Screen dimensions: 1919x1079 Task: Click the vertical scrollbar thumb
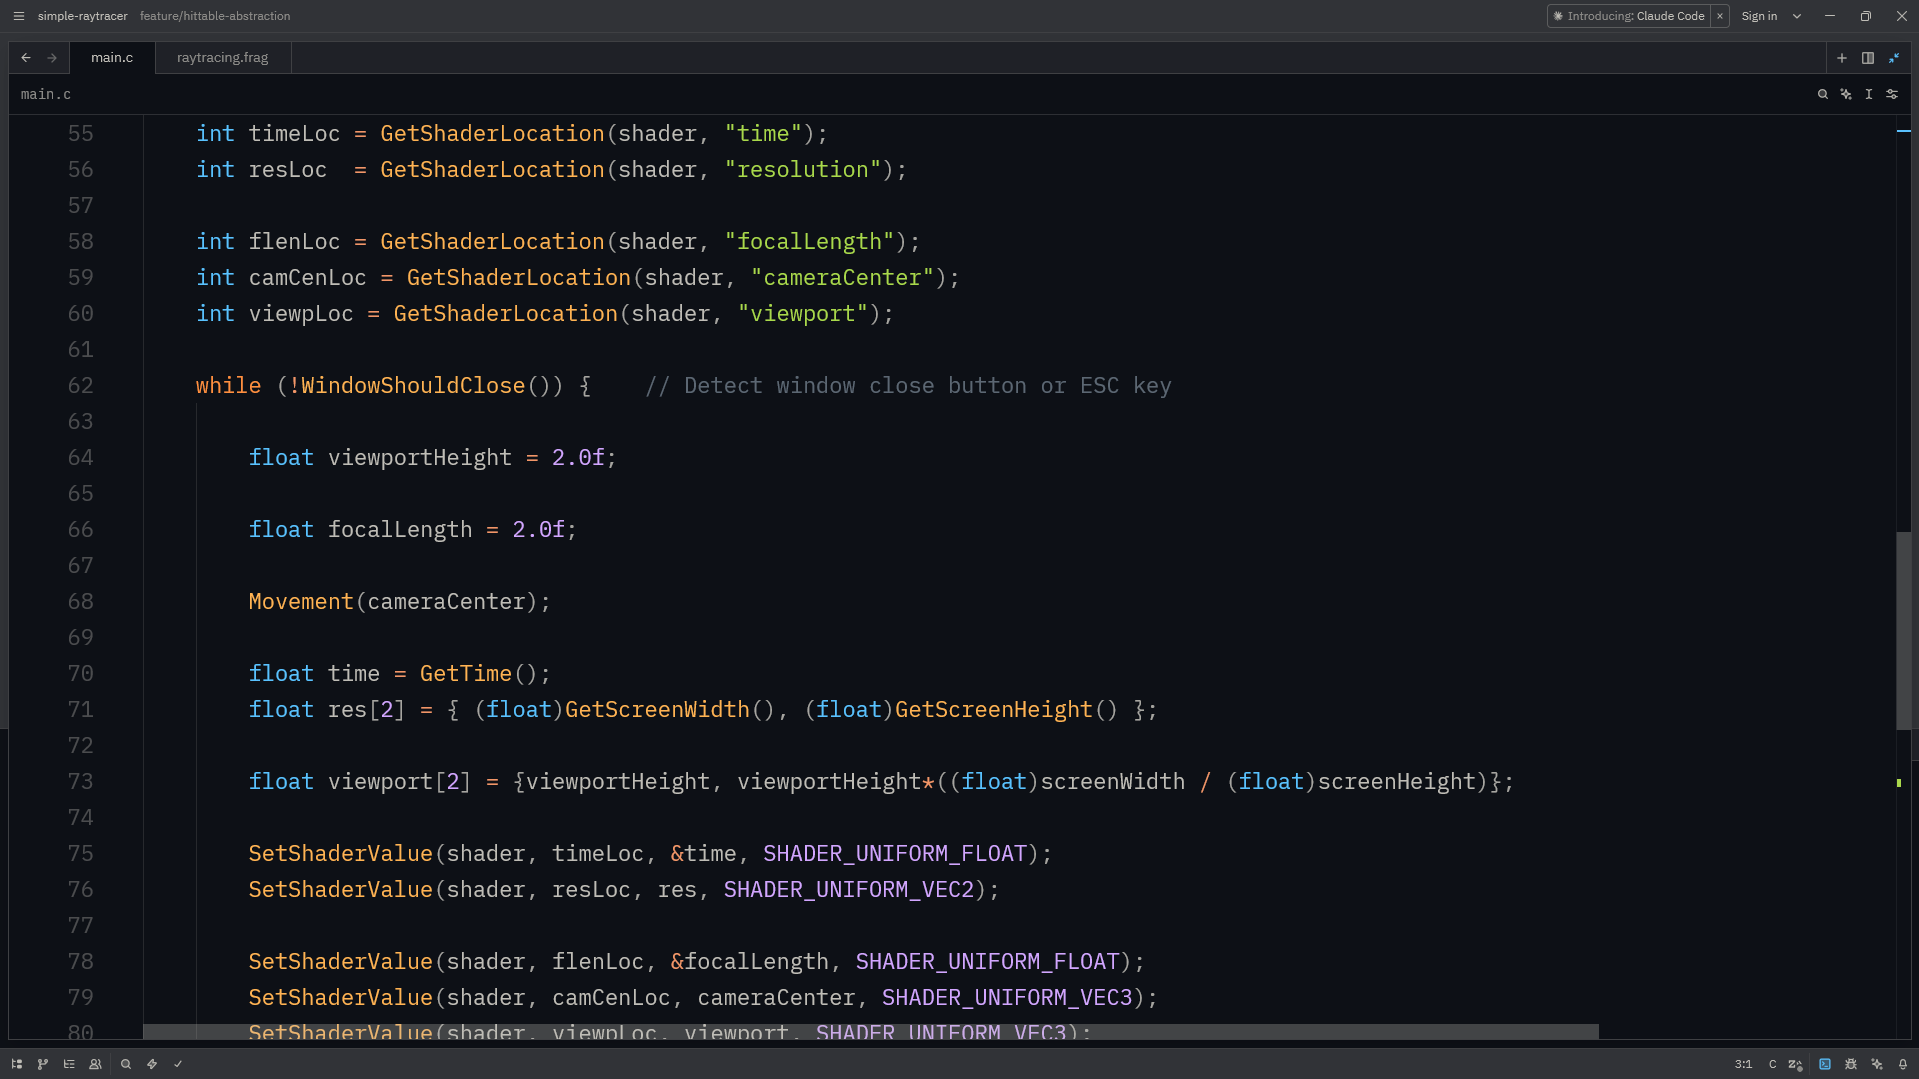(x=1904, y=630)
